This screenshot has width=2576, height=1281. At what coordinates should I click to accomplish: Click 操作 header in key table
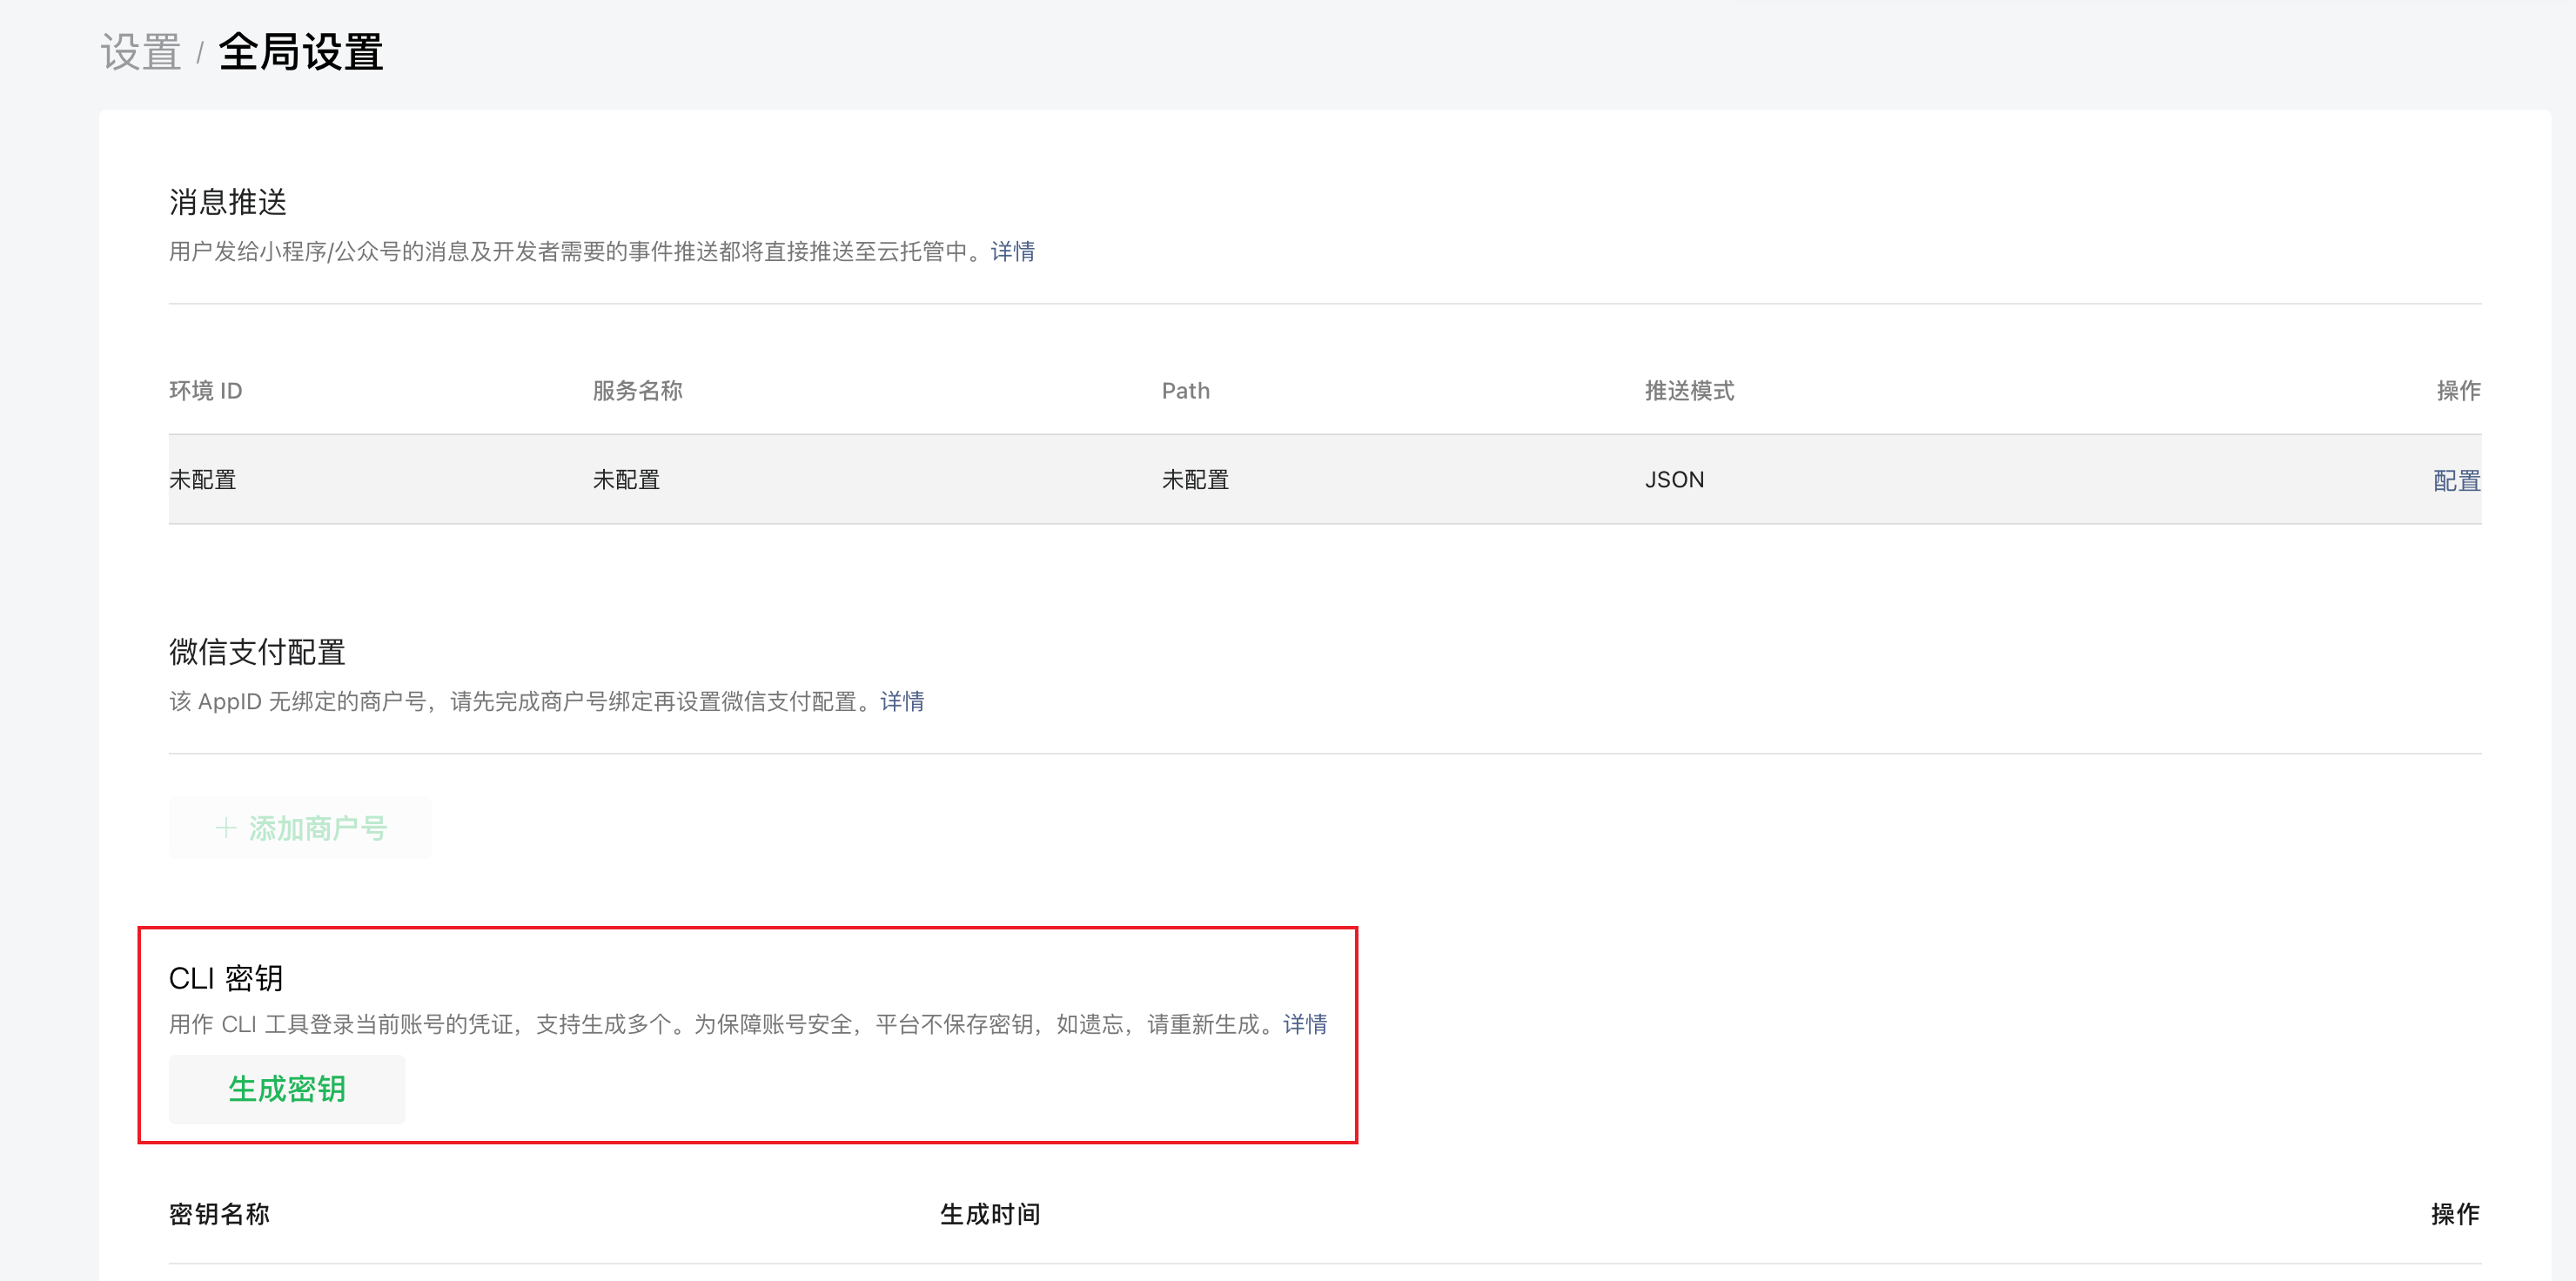[x=2454, y=1213]
